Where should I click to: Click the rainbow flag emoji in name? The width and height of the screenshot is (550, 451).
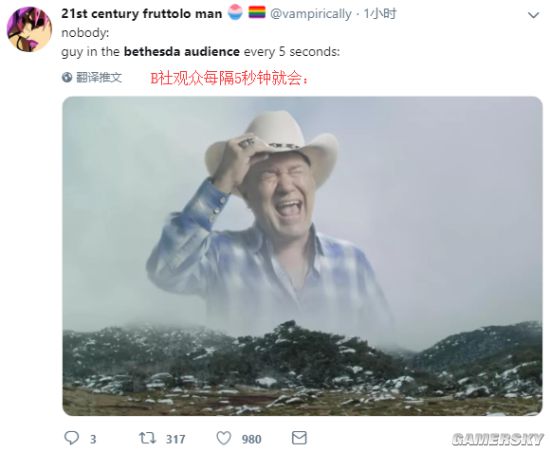[x=257, y=12]
